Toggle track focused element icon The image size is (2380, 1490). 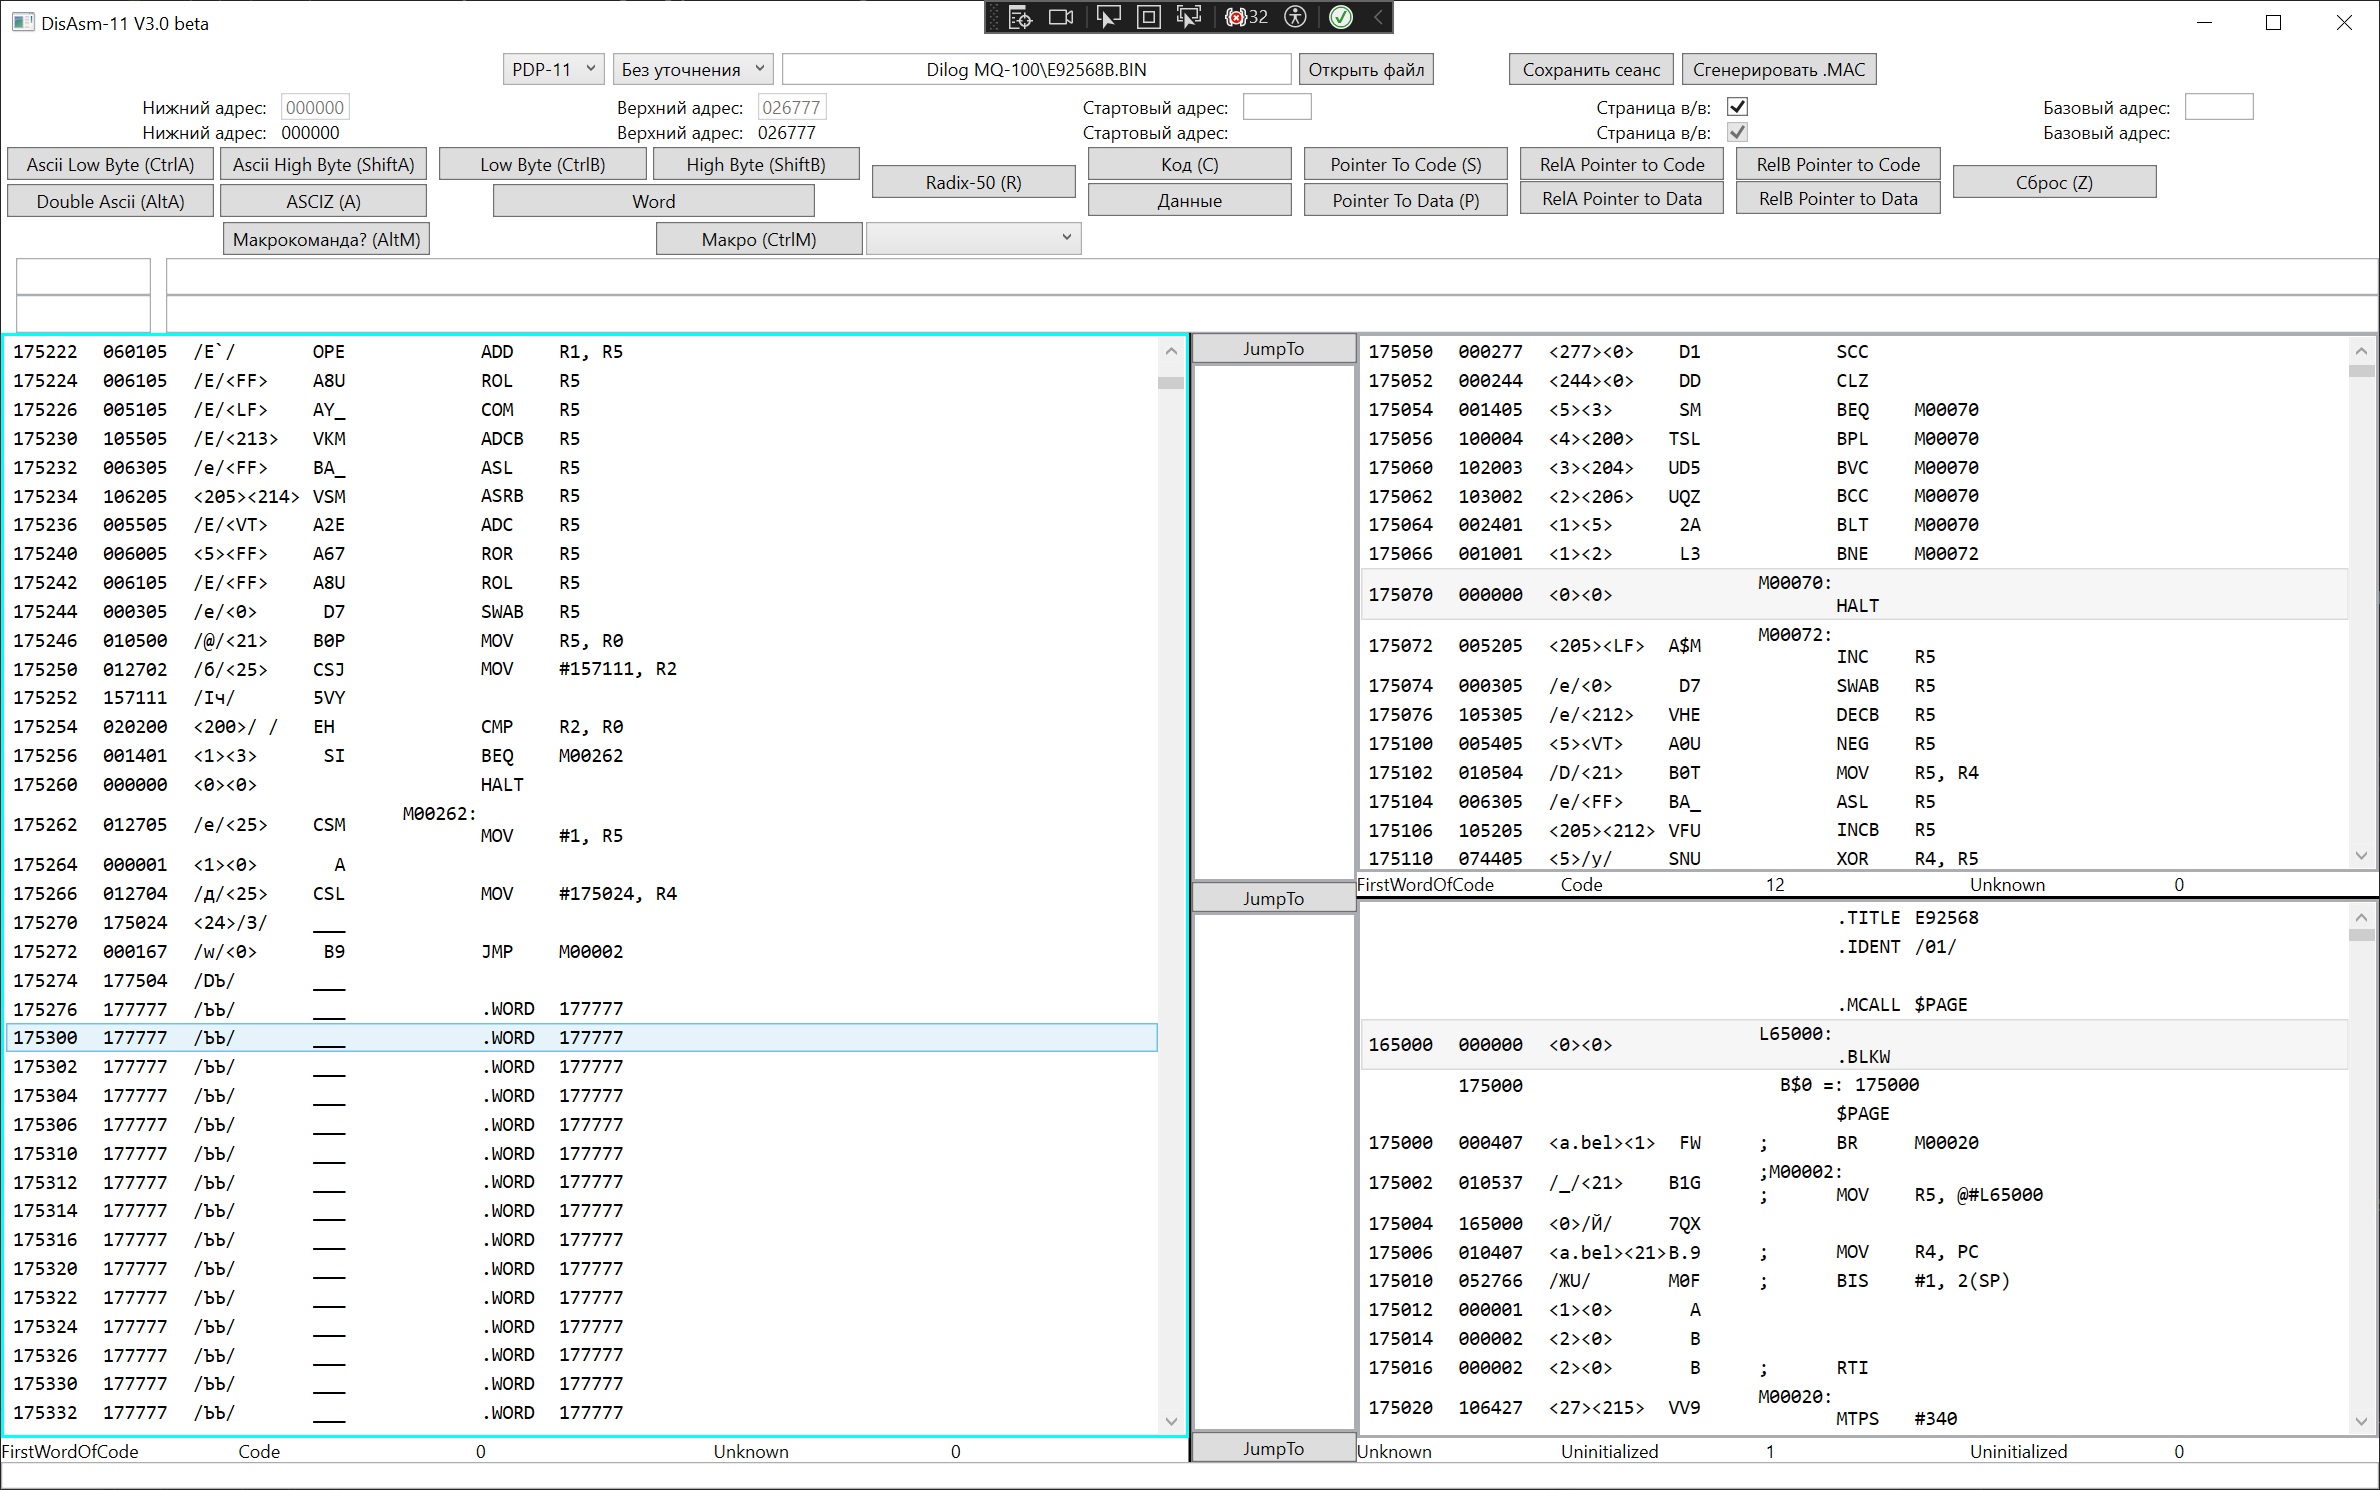pyautogui.click(x=1189, y=17)
